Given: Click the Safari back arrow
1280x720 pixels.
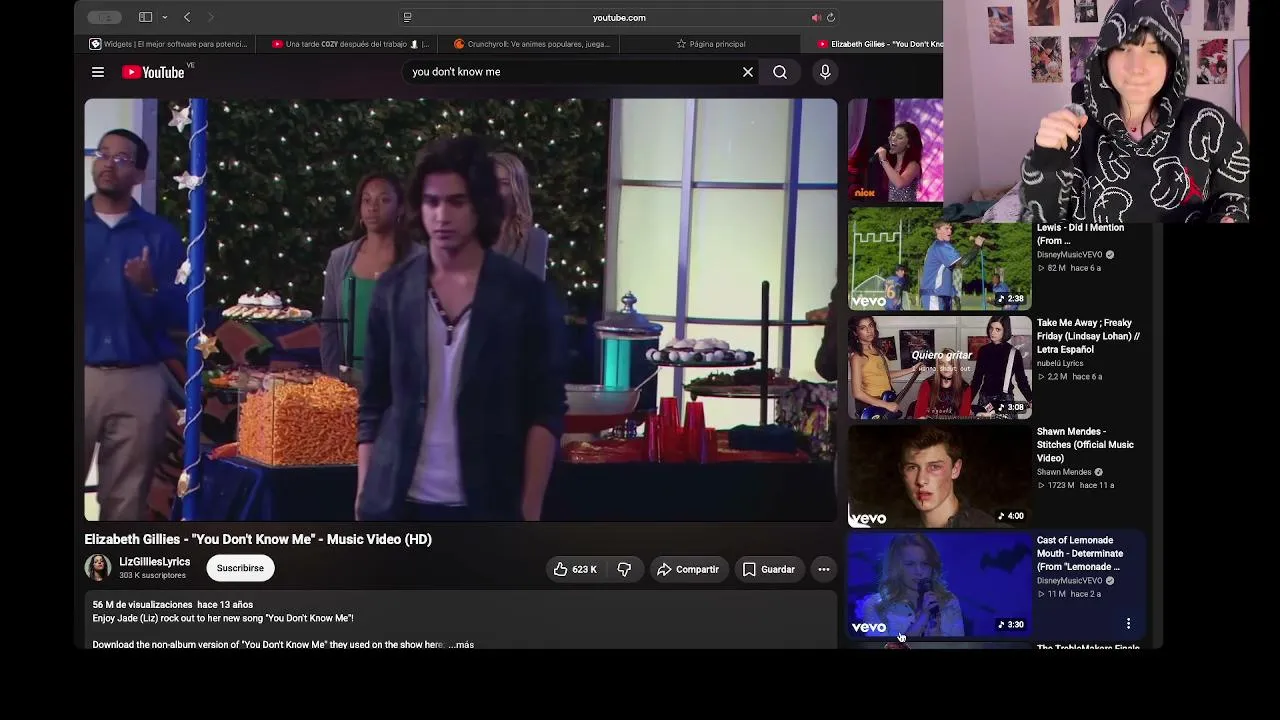Looking at the screenshot, I should (x=187, y=17).
